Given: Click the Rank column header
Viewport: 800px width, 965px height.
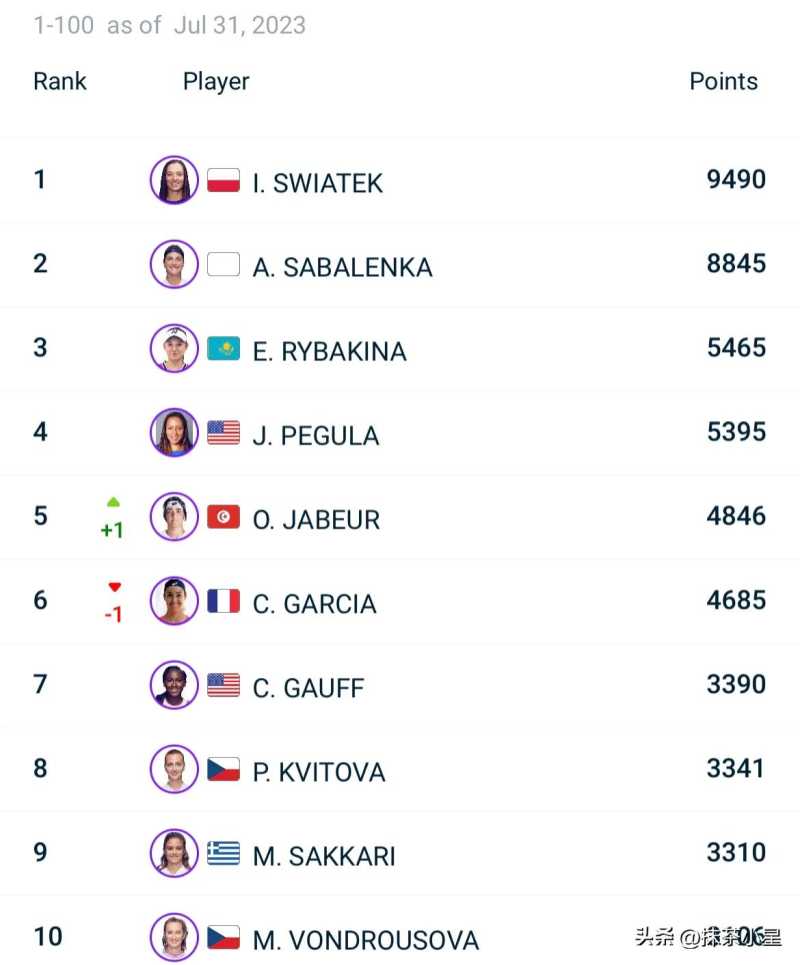Looking at the screenshot, I should click(60, 82).
